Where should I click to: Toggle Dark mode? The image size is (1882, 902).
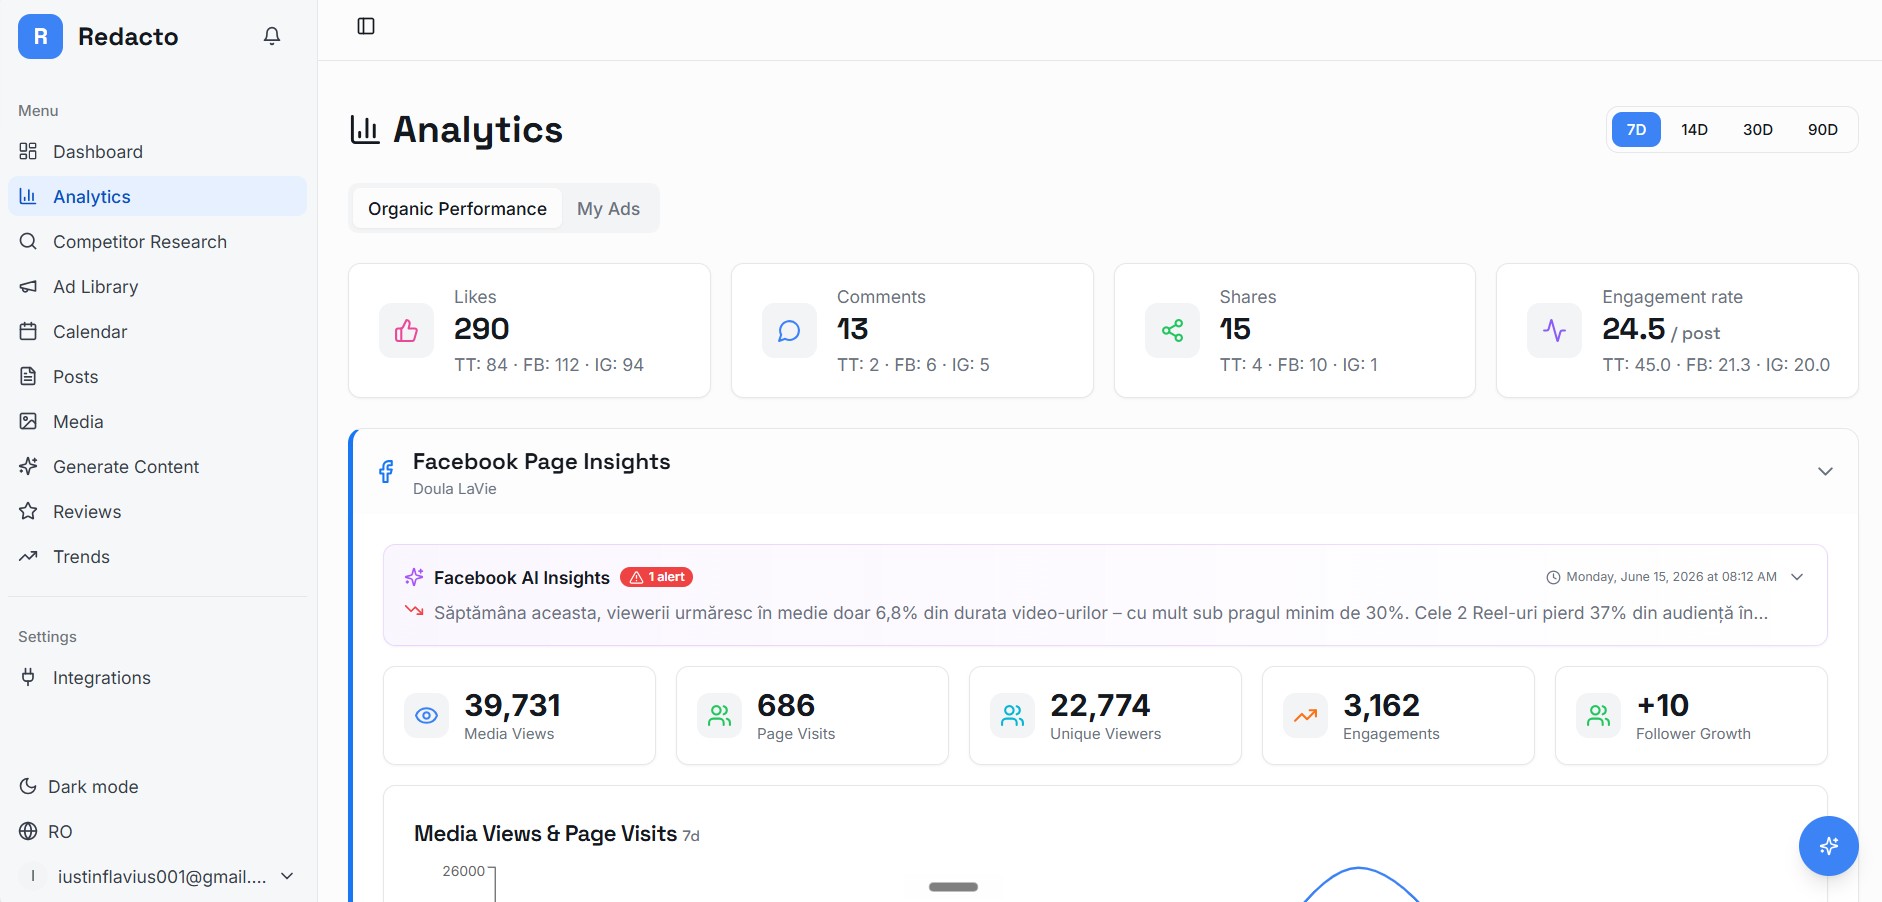[79, 787]
